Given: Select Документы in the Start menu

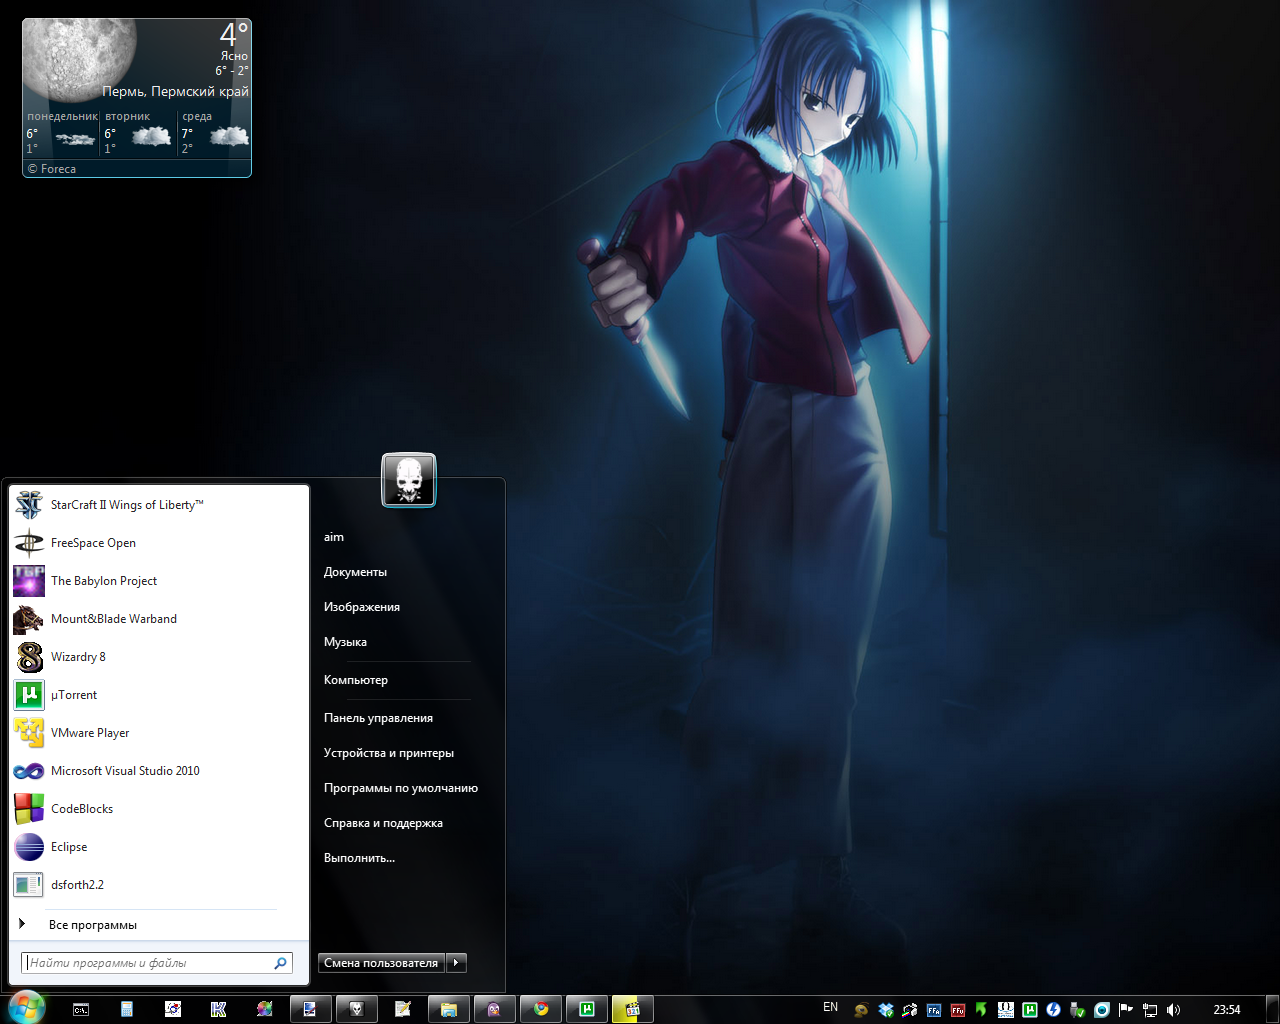Looking at the screenshot, I should pyautogui.click(x=355, y=572).
